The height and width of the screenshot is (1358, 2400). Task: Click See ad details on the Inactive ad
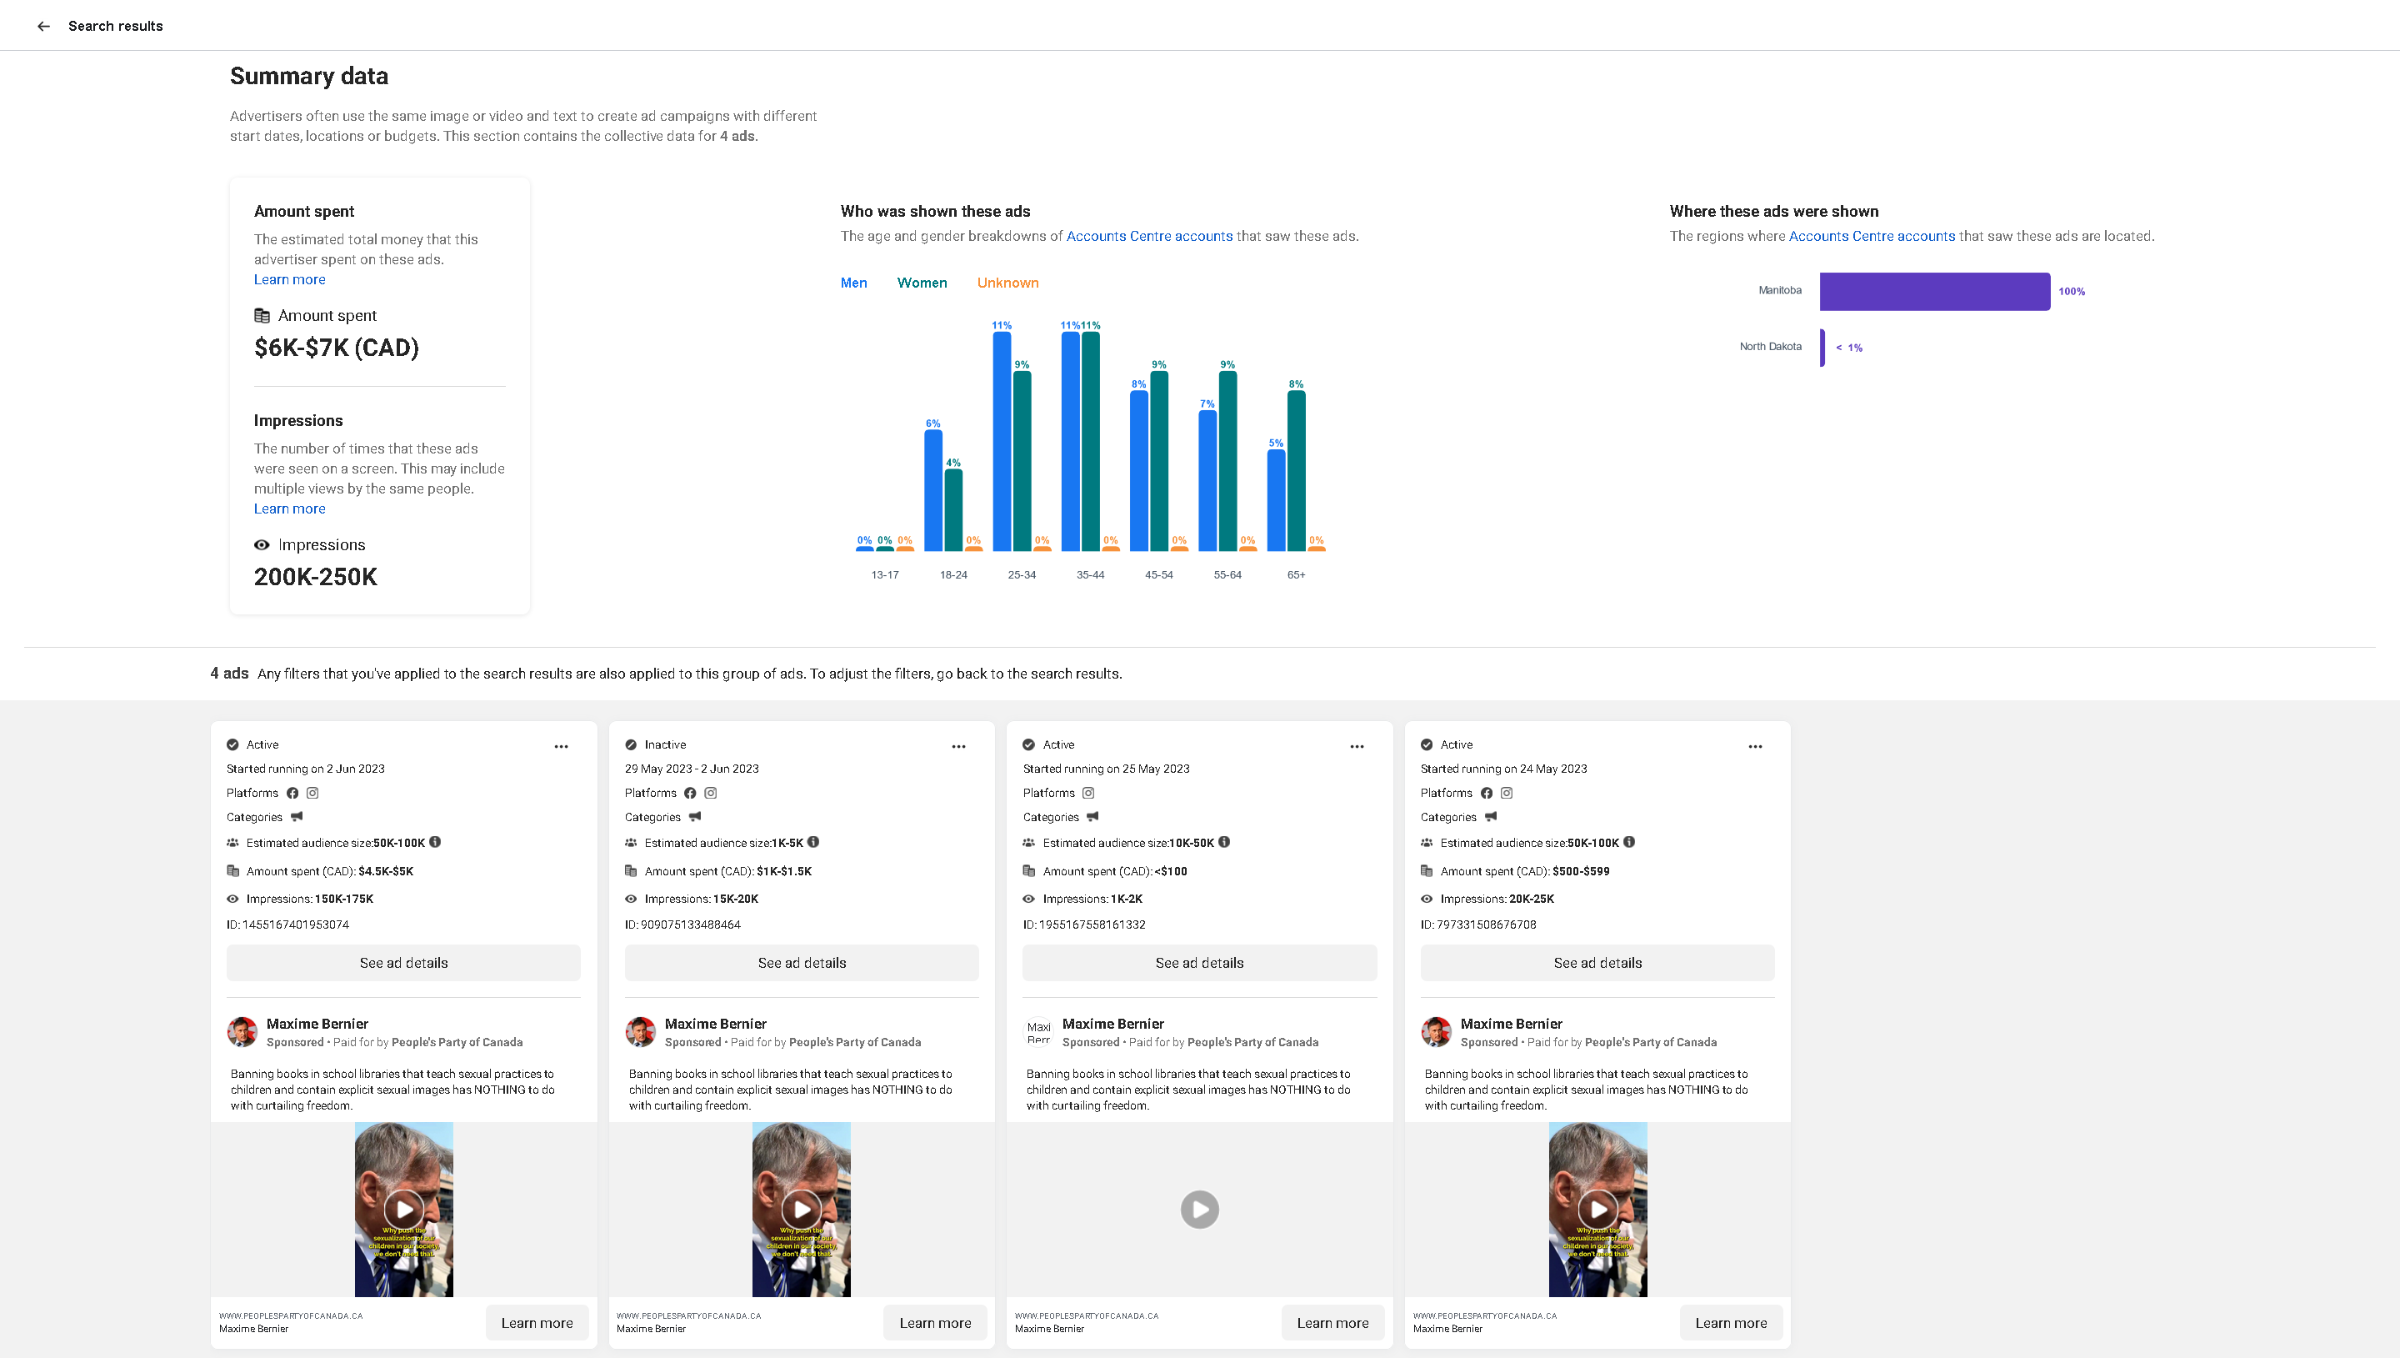[x=802, y=963]
